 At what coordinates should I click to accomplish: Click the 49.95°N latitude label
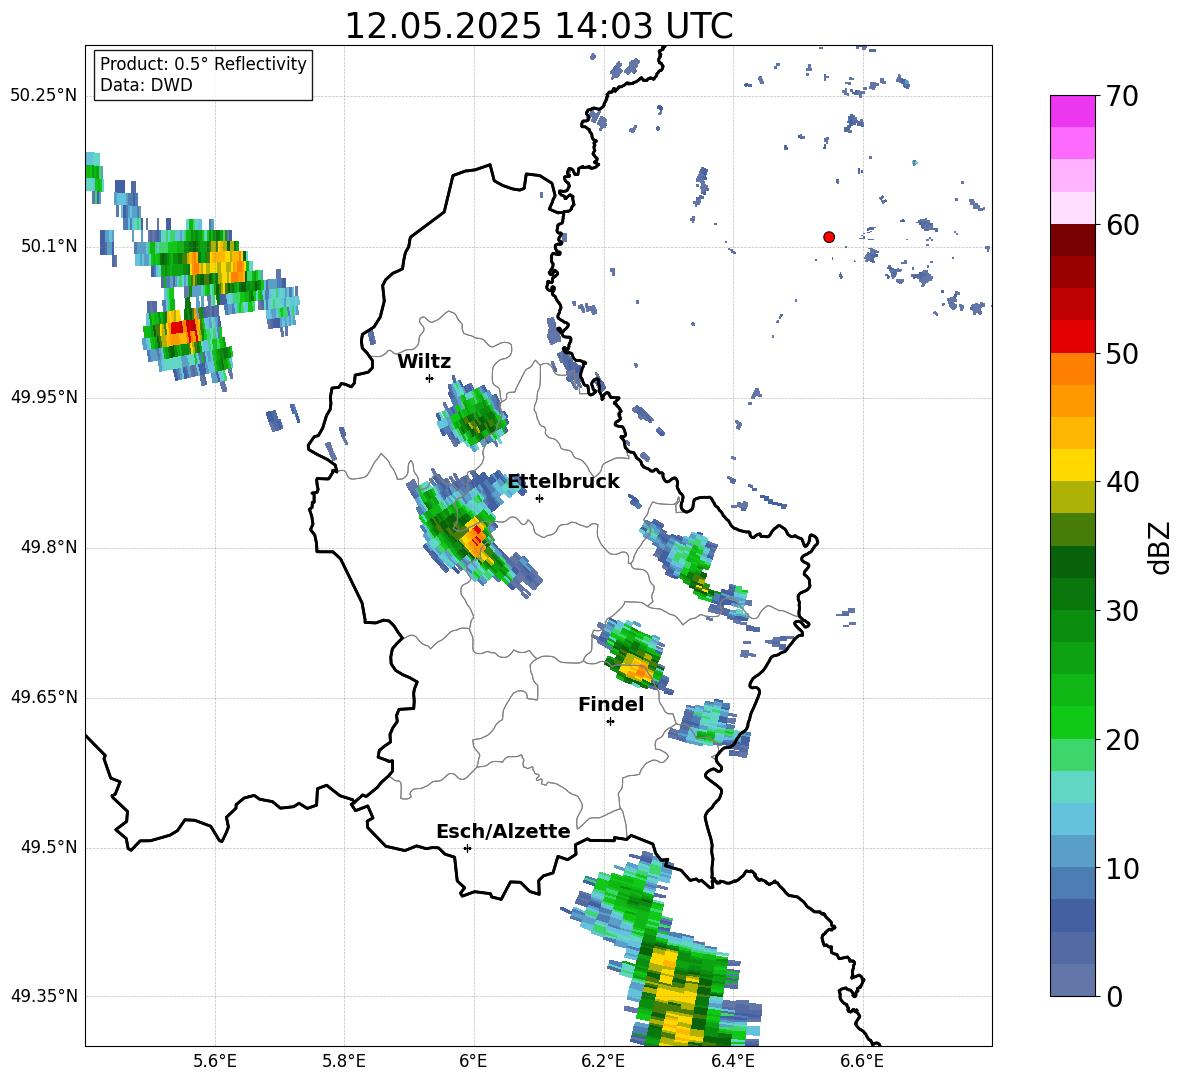pyautogui.click(x=44, y=397)
